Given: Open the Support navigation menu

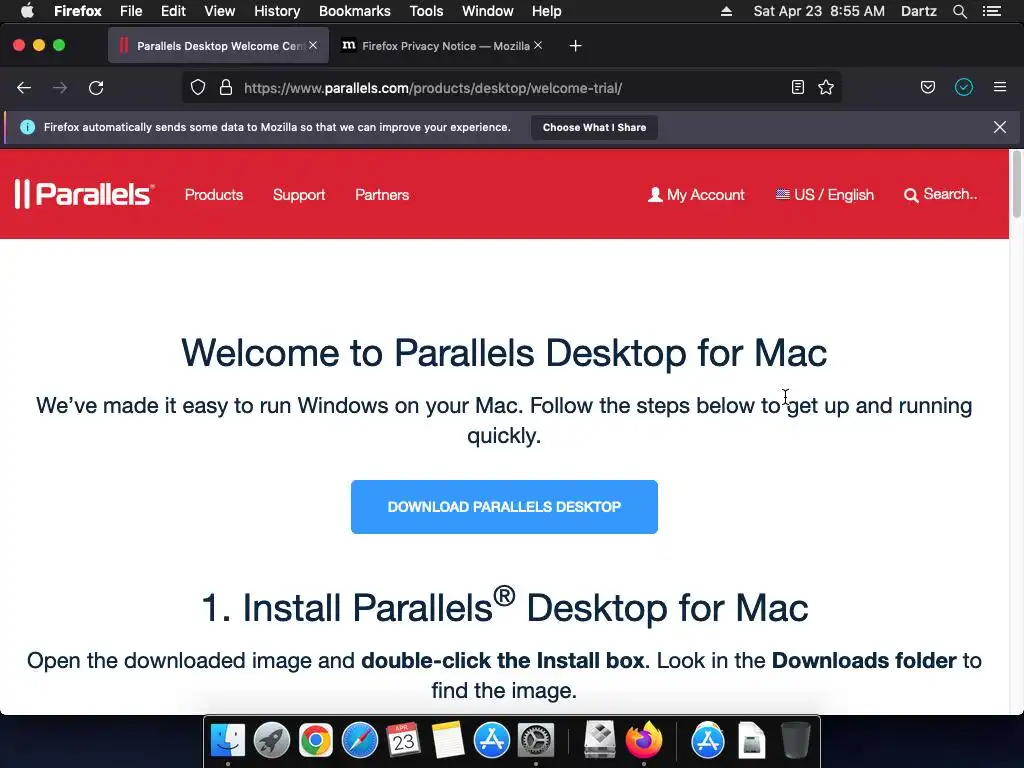Looking at the screenshot, I should tap(299, 195).
